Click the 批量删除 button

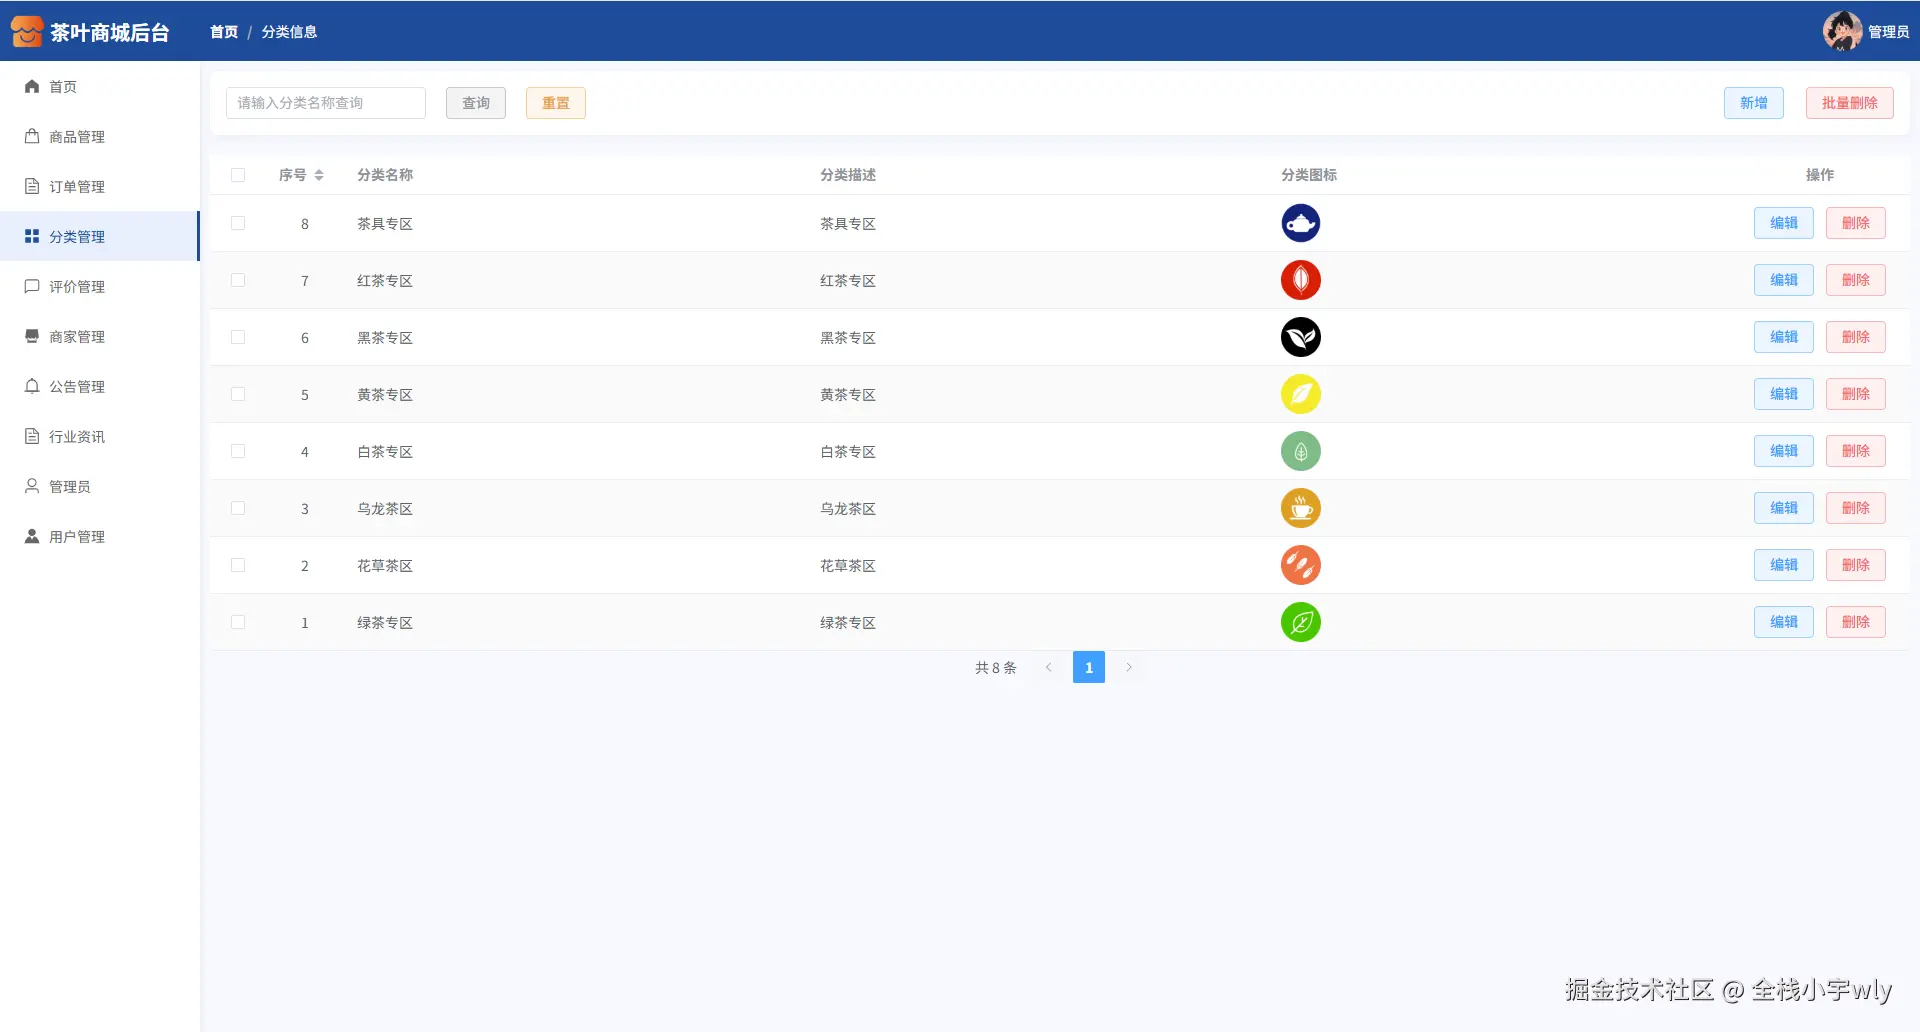[1850, 103]
